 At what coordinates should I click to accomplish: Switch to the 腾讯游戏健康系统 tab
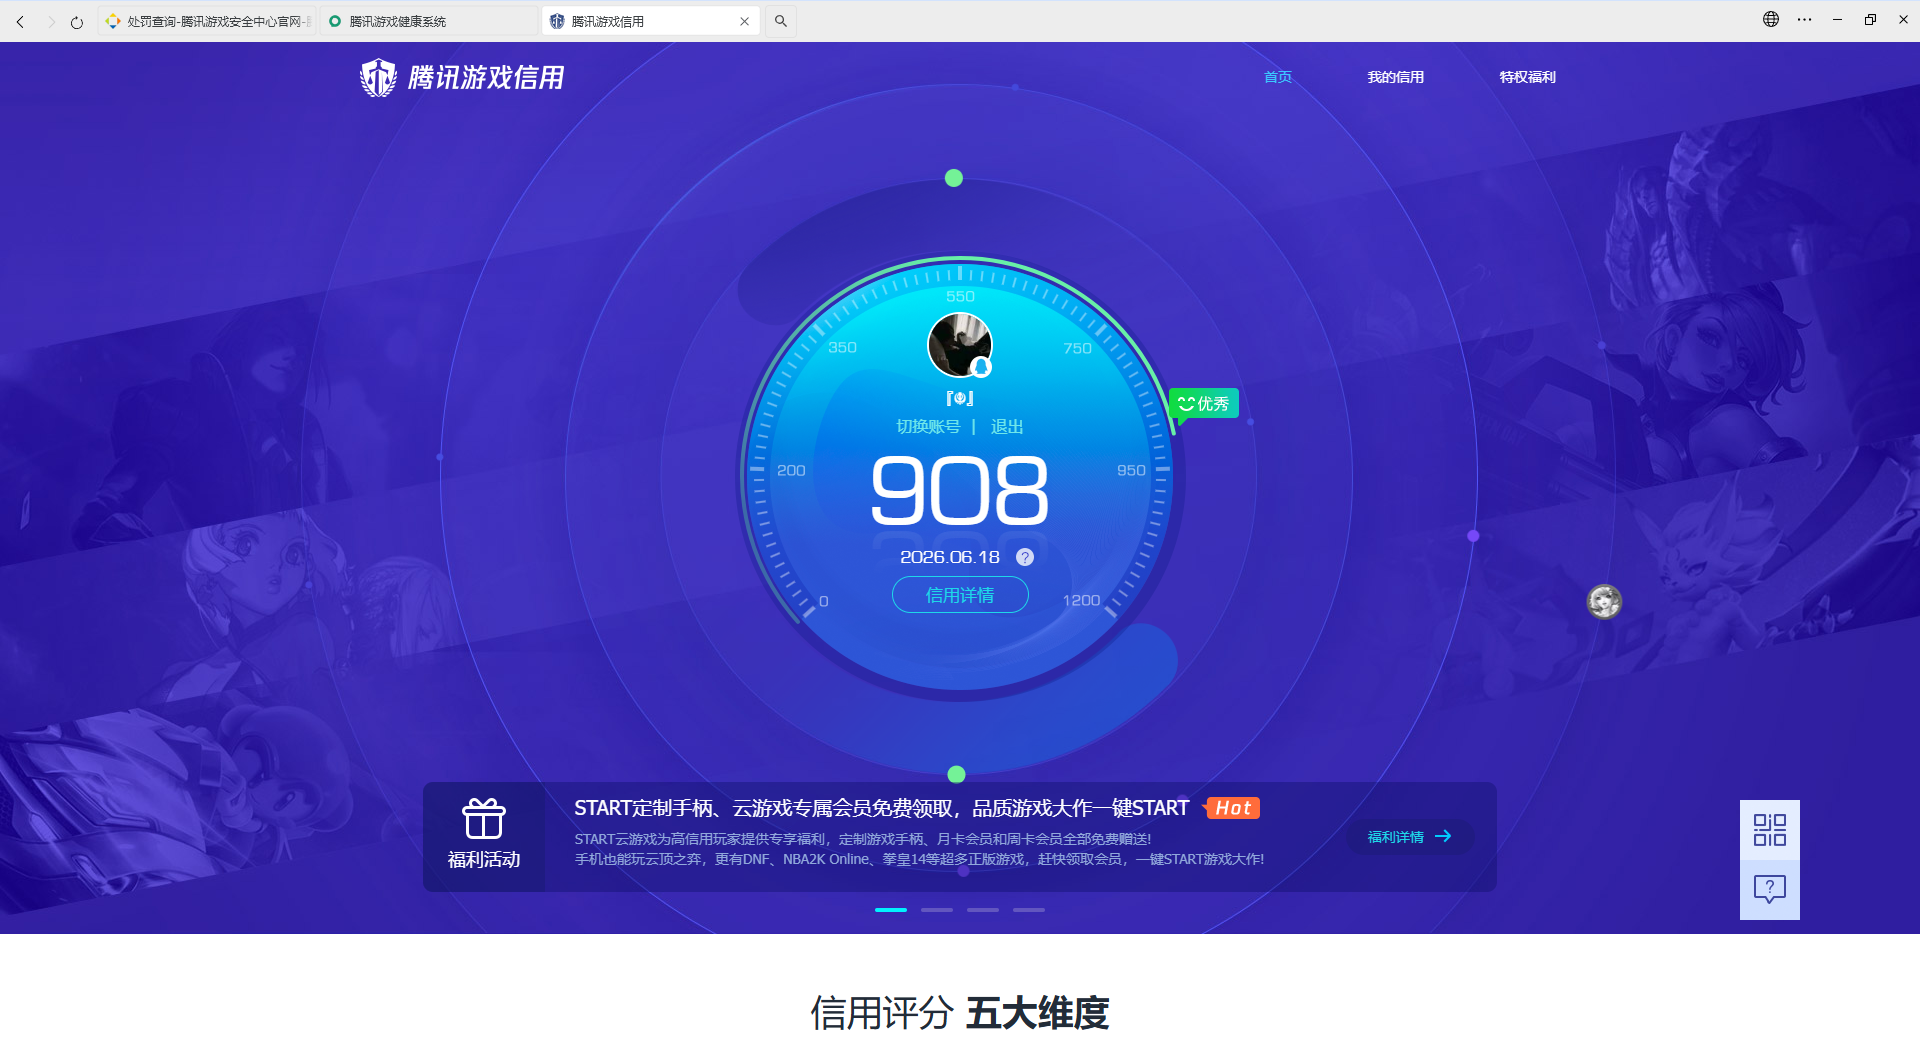click(430, 21)
